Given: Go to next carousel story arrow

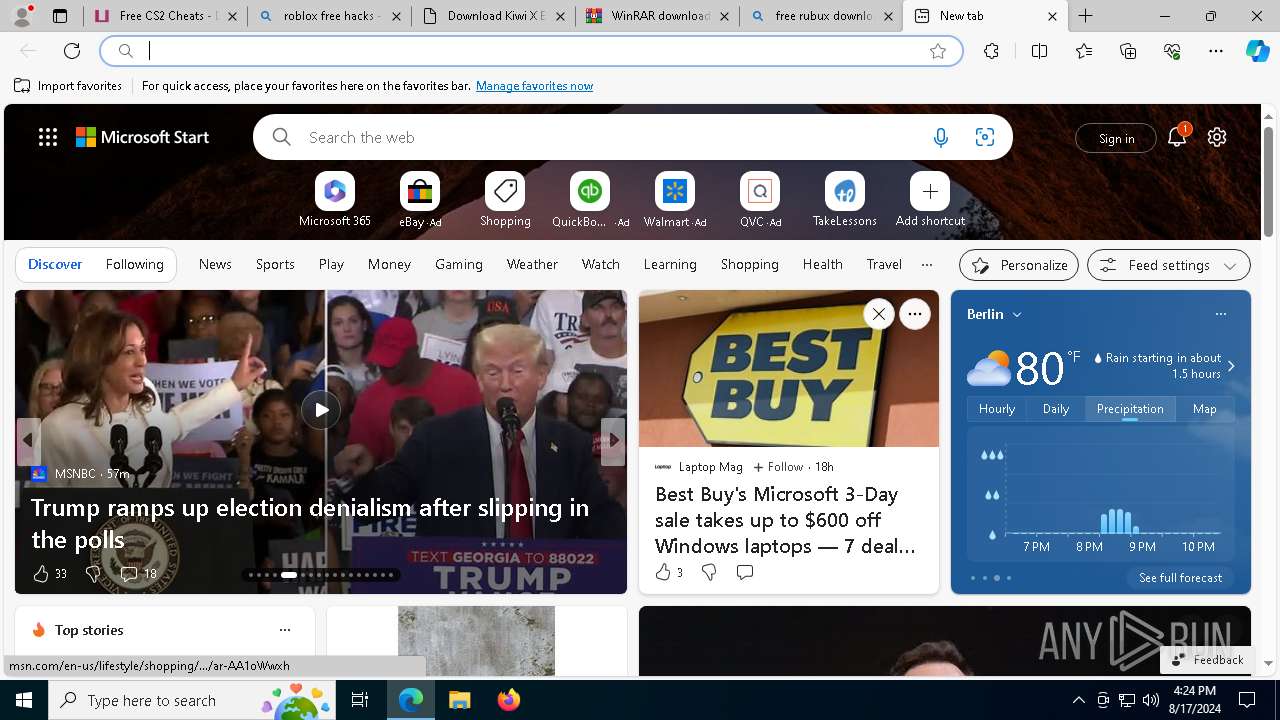Looking at the screenshot, I should 613,440.
